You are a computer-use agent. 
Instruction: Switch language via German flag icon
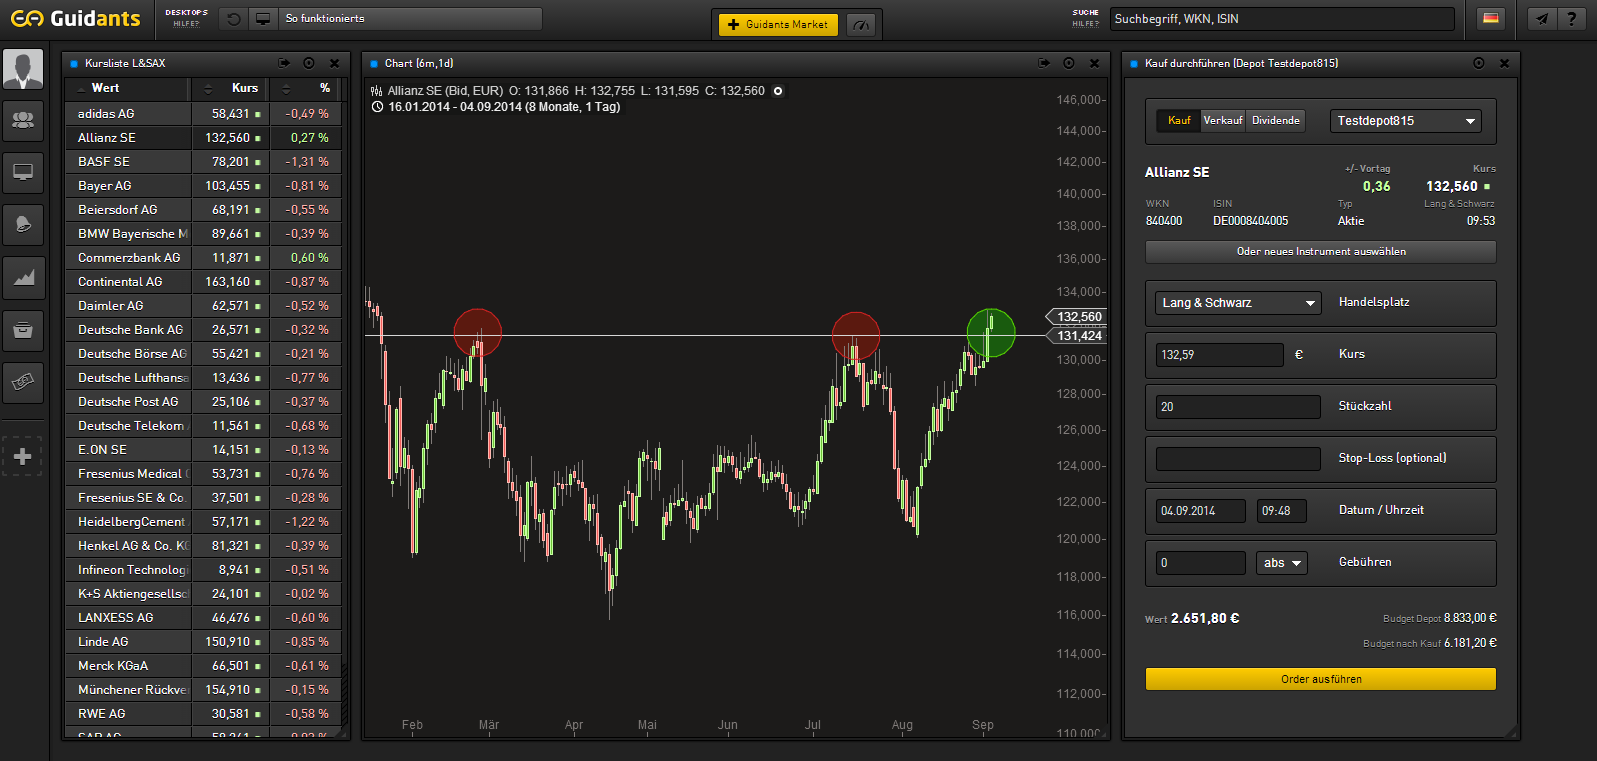click(x=1491, y=19)
